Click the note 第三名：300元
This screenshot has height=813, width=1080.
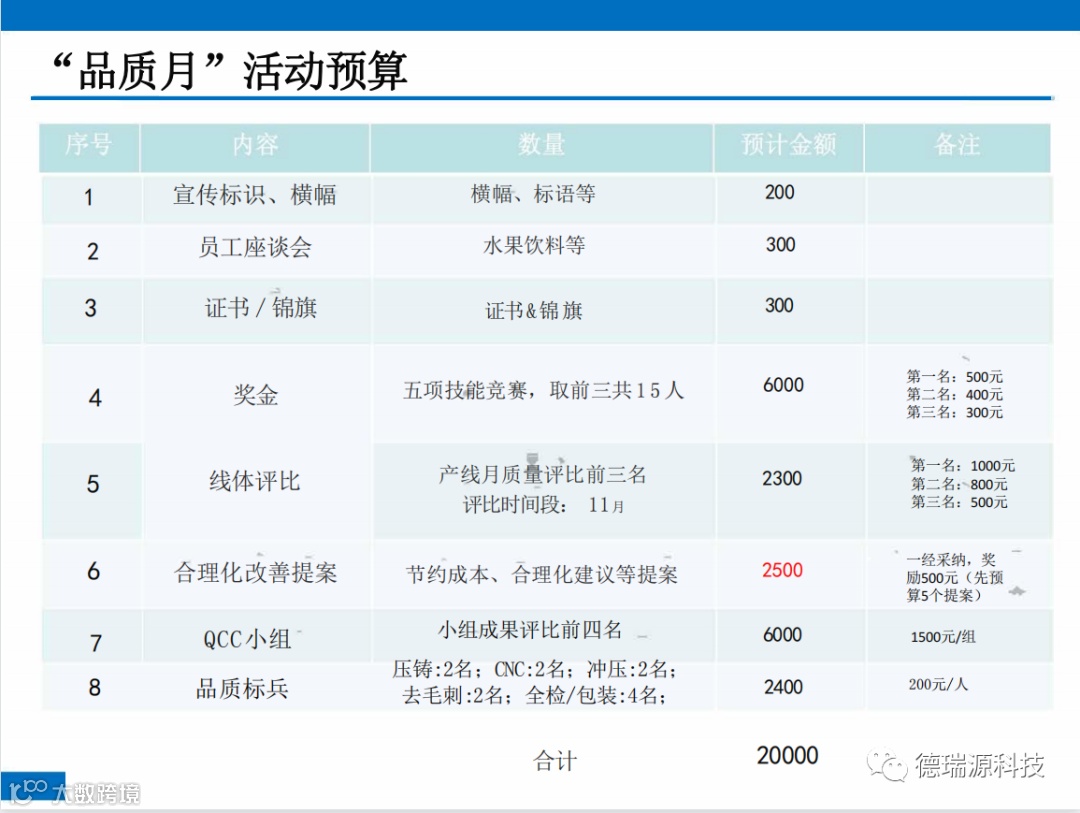(955, 413)
